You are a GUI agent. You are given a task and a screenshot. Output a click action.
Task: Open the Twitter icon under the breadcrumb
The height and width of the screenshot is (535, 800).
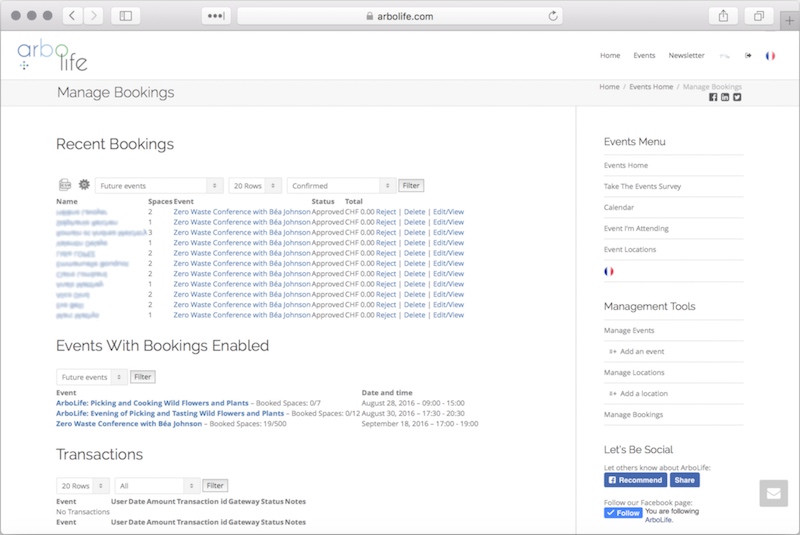(737, 97)
